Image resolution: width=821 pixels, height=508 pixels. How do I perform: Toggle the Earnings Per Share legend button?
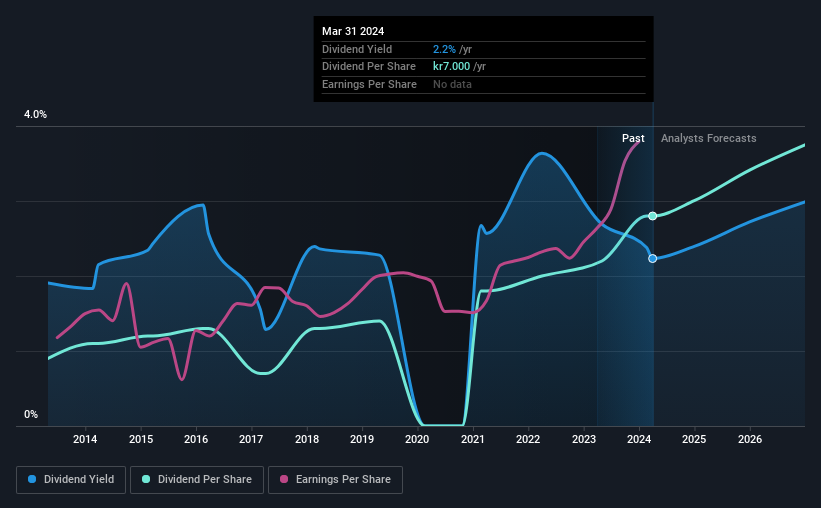tap(335, 480)
